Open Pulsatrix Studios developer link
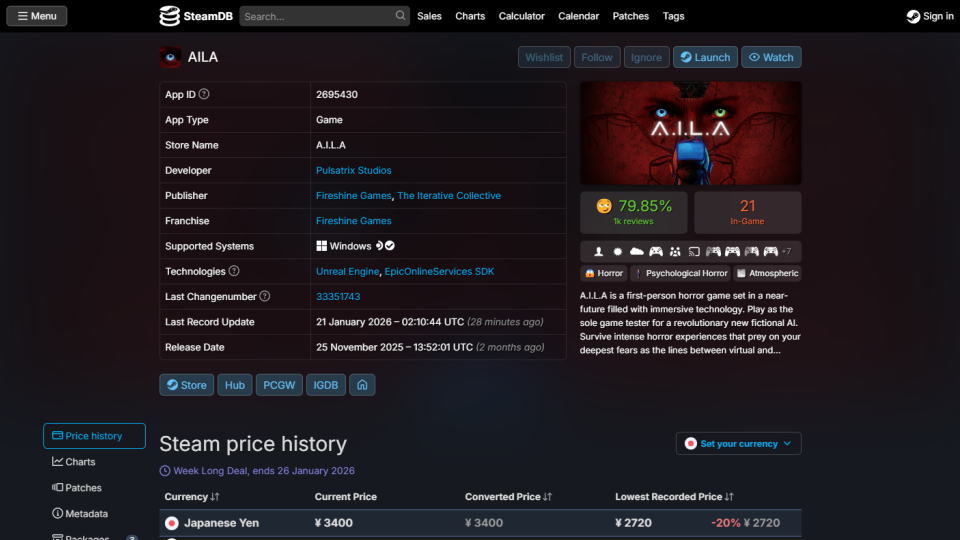Screen dimensions: 960x540 (x=353, y=170)
